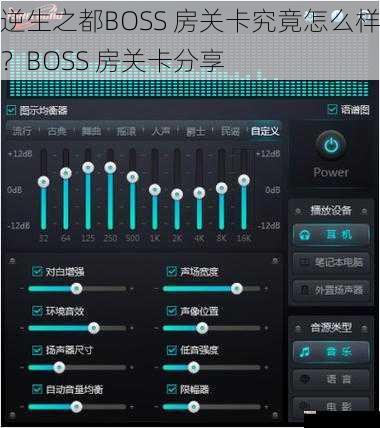Toggle the 声像位置 checkbox

[171, 311]
